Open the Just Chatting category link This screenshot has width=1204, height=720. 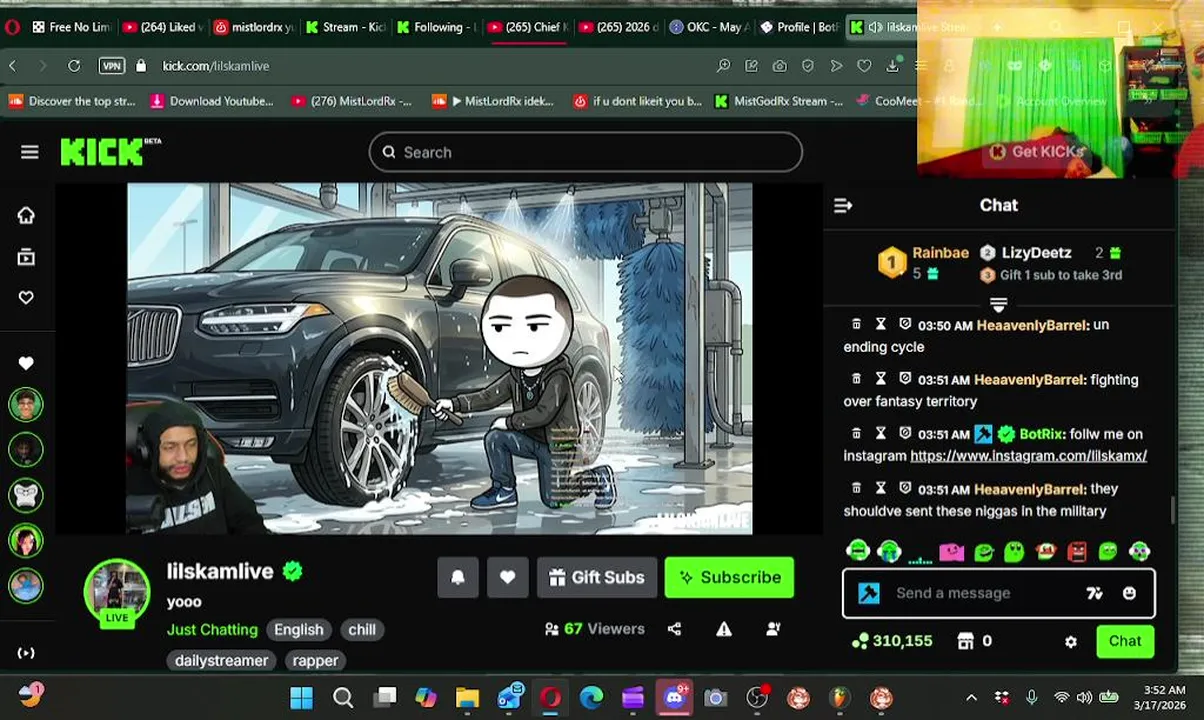212,629
